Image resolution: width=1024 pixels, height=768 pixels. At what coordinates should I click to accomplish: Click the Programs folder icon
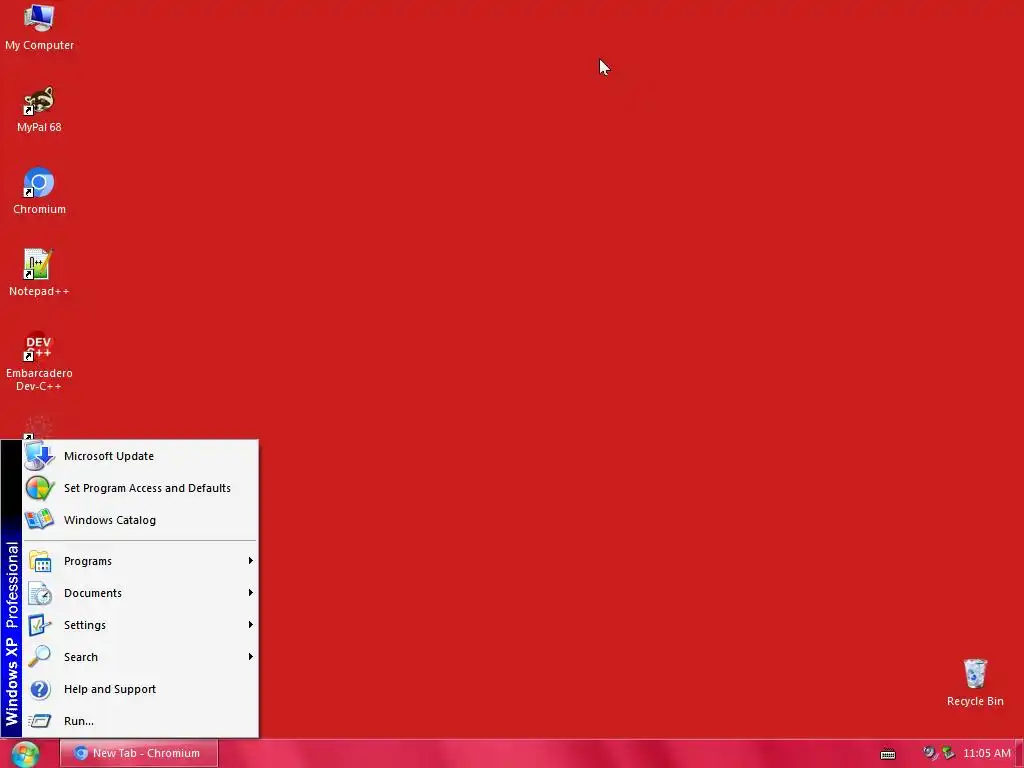pyautogui.click(x=40, y=561)
